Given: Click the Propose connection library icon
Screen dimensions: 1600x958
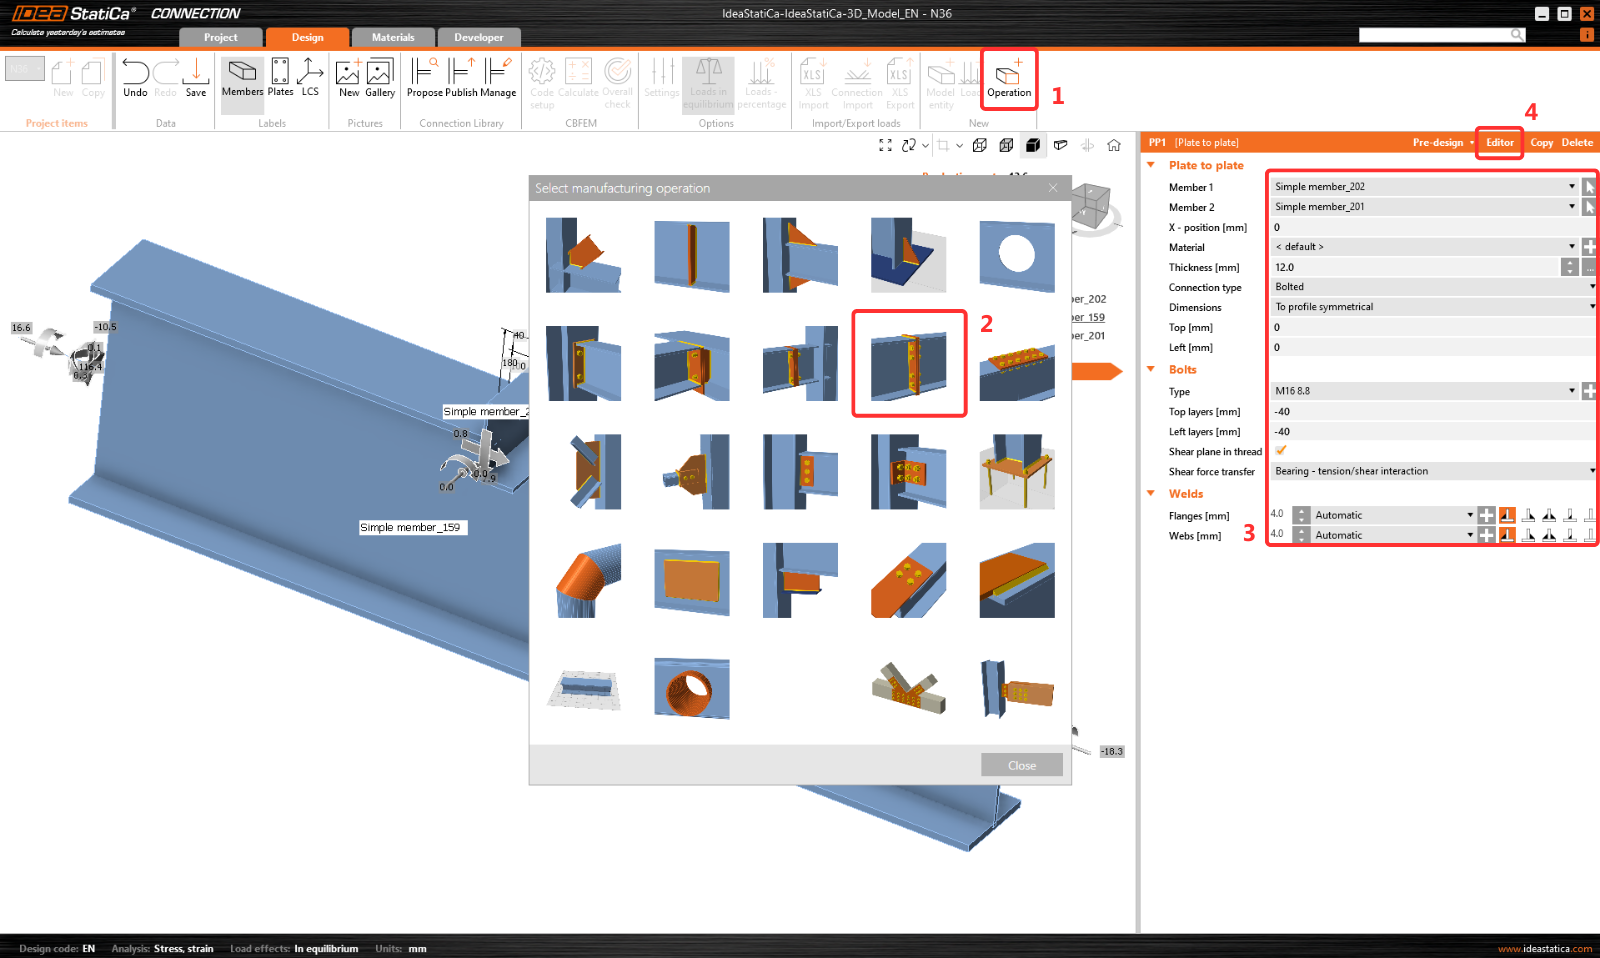Looking at the screenshot, I should (424, 78).
